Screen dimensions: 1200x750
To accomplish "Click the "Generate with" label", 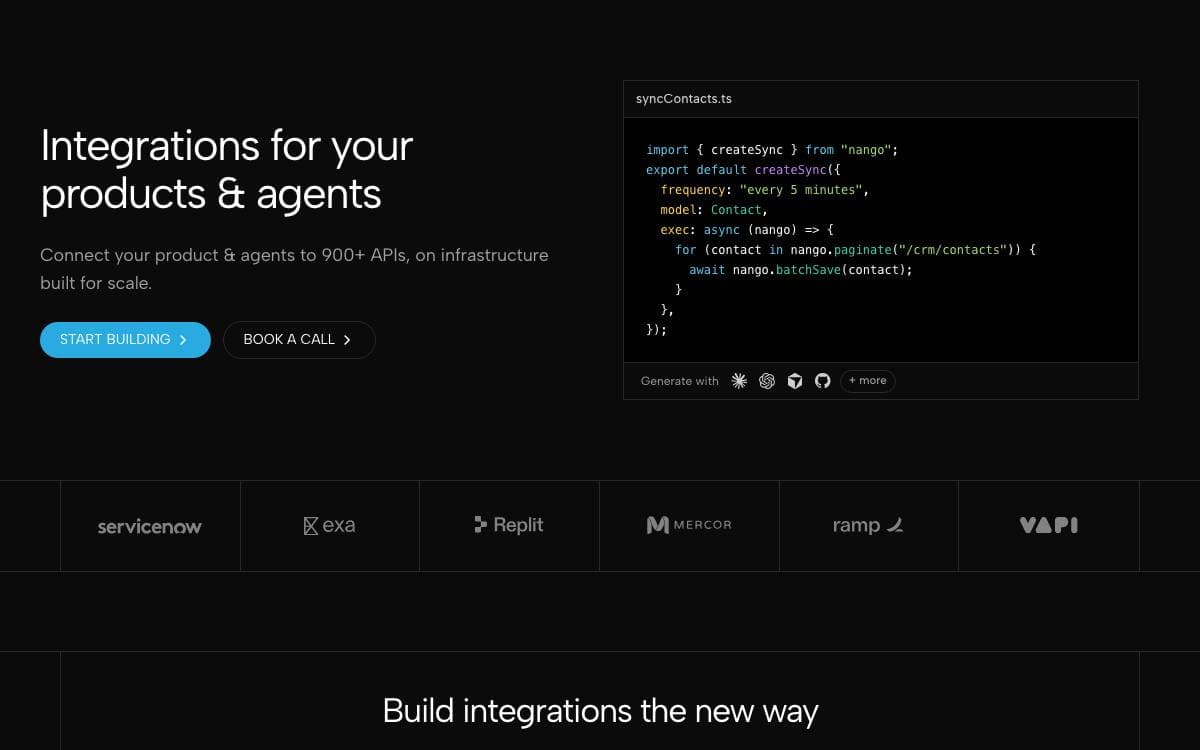I will pos(680,381).
